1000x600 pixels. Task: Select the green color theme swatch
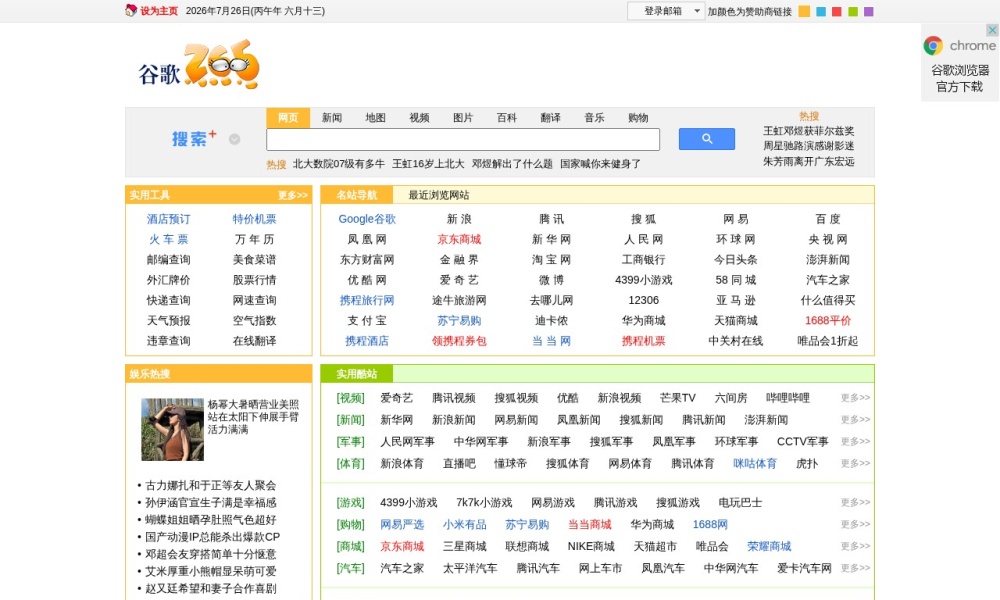coord(853,11)
